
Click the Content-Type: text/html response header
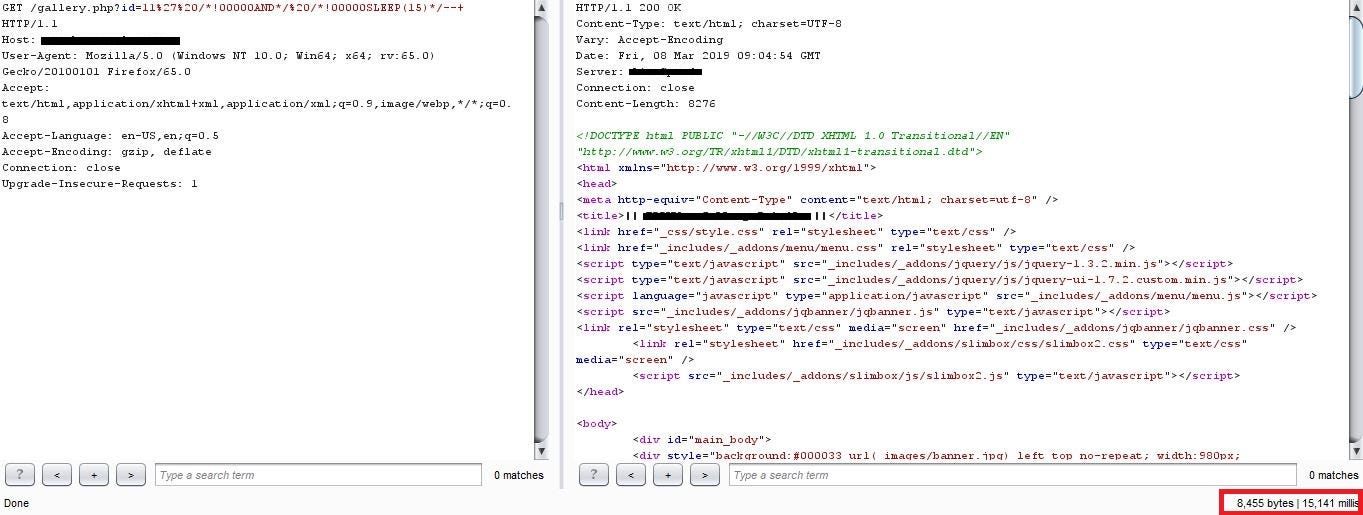pyautogui.click(x=708, y=23)
